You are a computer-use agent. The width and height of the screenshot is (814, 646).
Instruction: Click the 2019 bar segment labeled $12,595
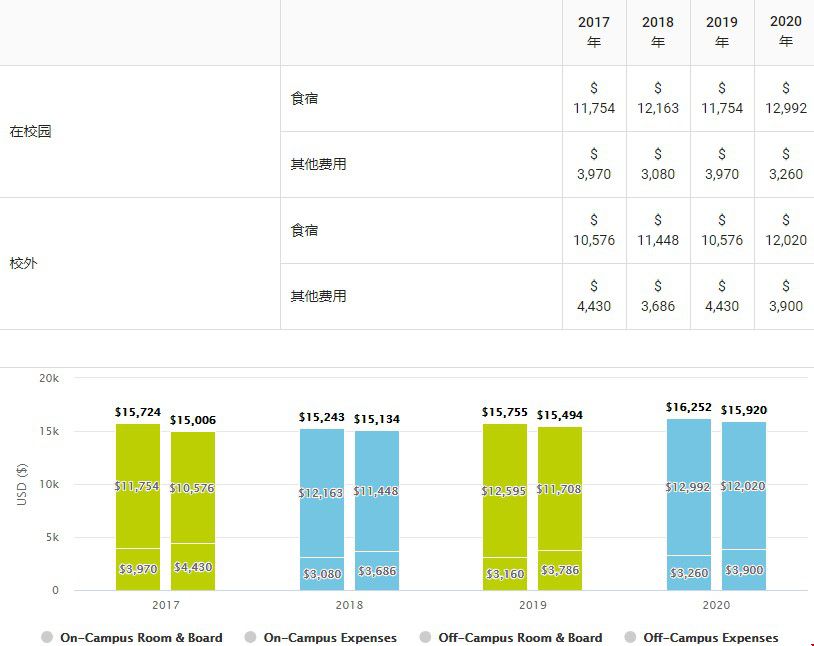(505, 491)
